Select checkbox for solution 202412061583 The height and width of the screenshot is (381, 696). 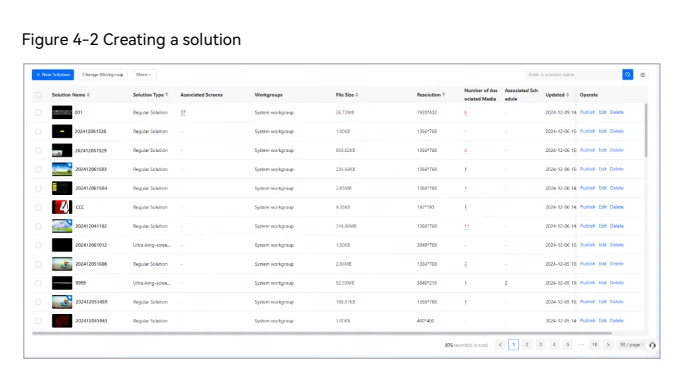point(38,170)
